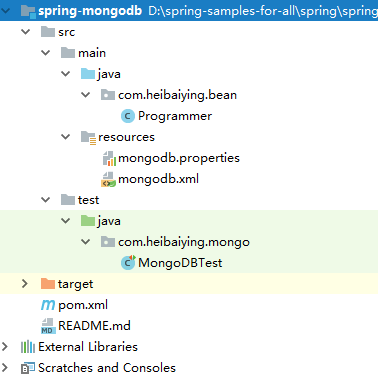
Task: Click the mongodb.properties file icon
Action: pos(109,158)
